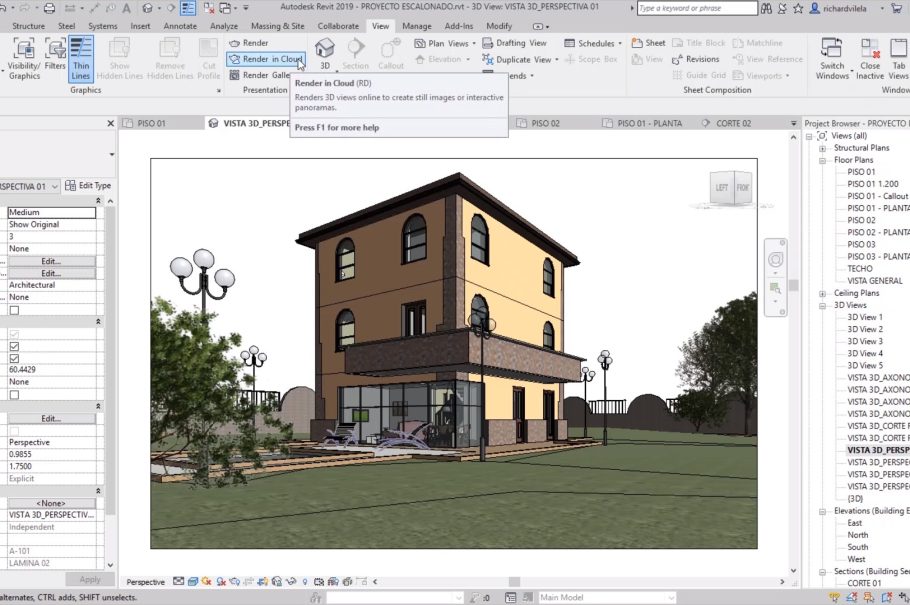The image size is (910, 605).
Task: Click the Render tool
Action: coord(248,43)
